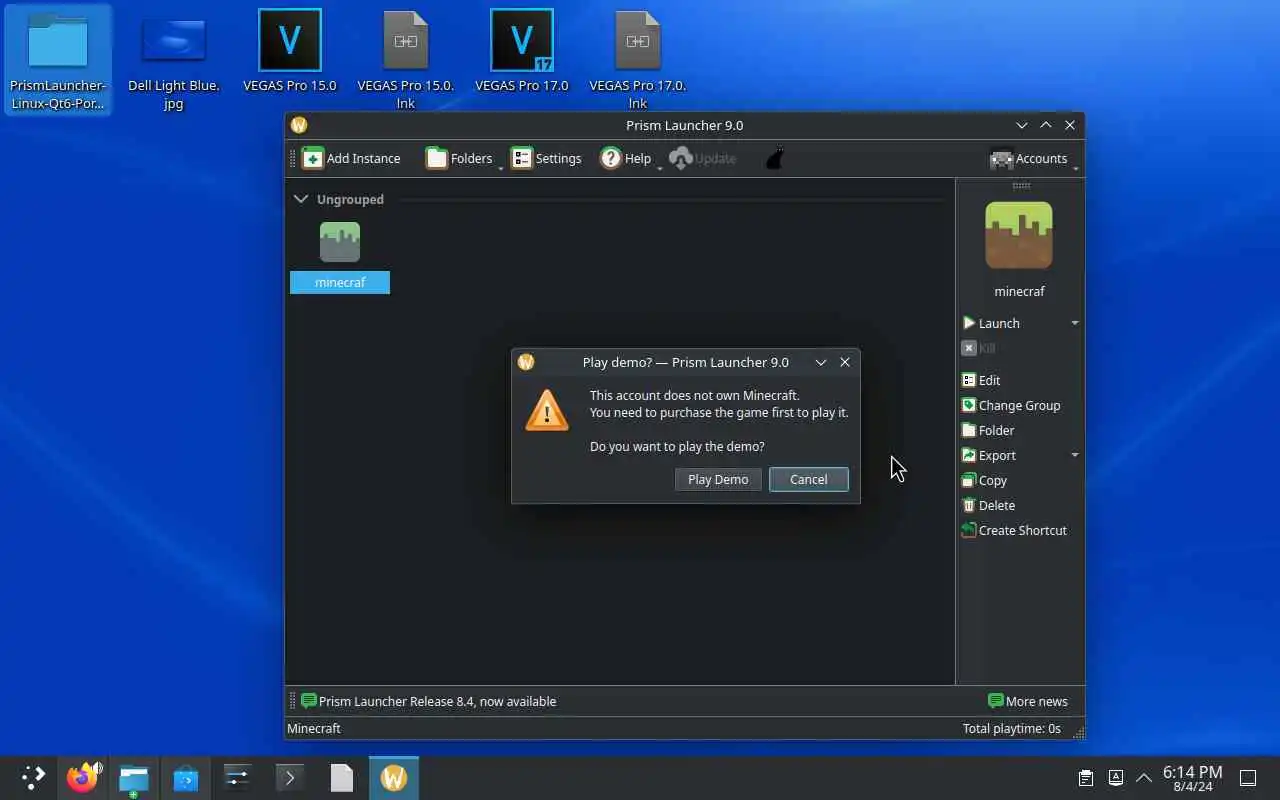Click the keyboard layout tray icon
Screen dimensions: 1280x800
1116,778
